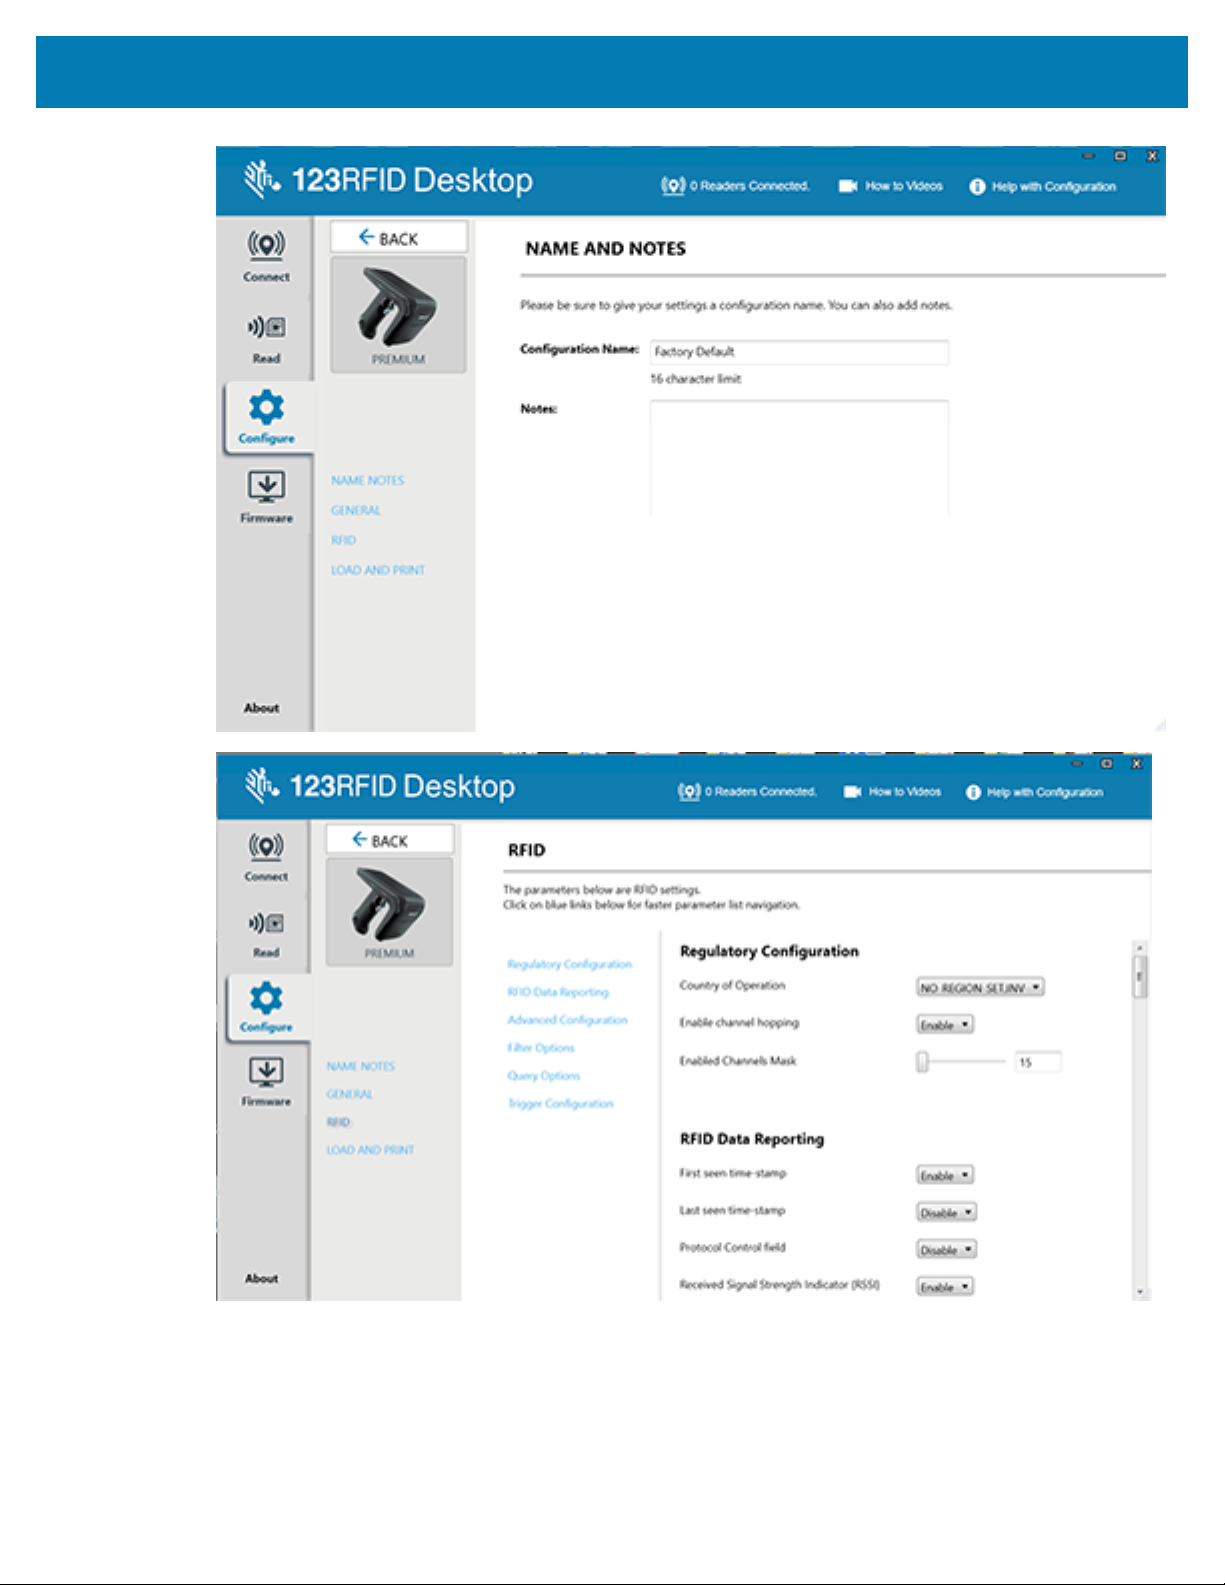Open Protocol Control field dropdown
1225x1585 pixels.
pyautogui.click(x=946, y=1250)
